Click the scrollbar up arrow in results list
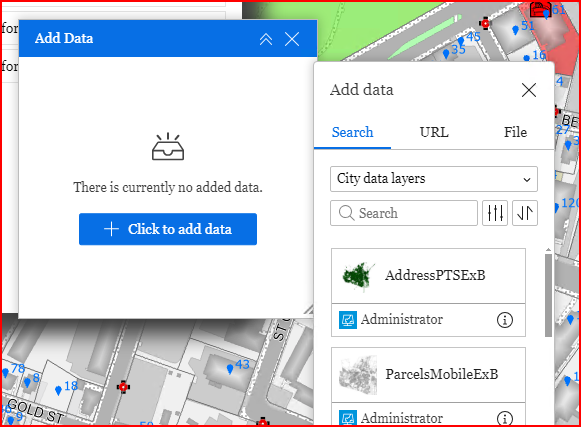The image size is (581, 427). (x=548, y=250)
